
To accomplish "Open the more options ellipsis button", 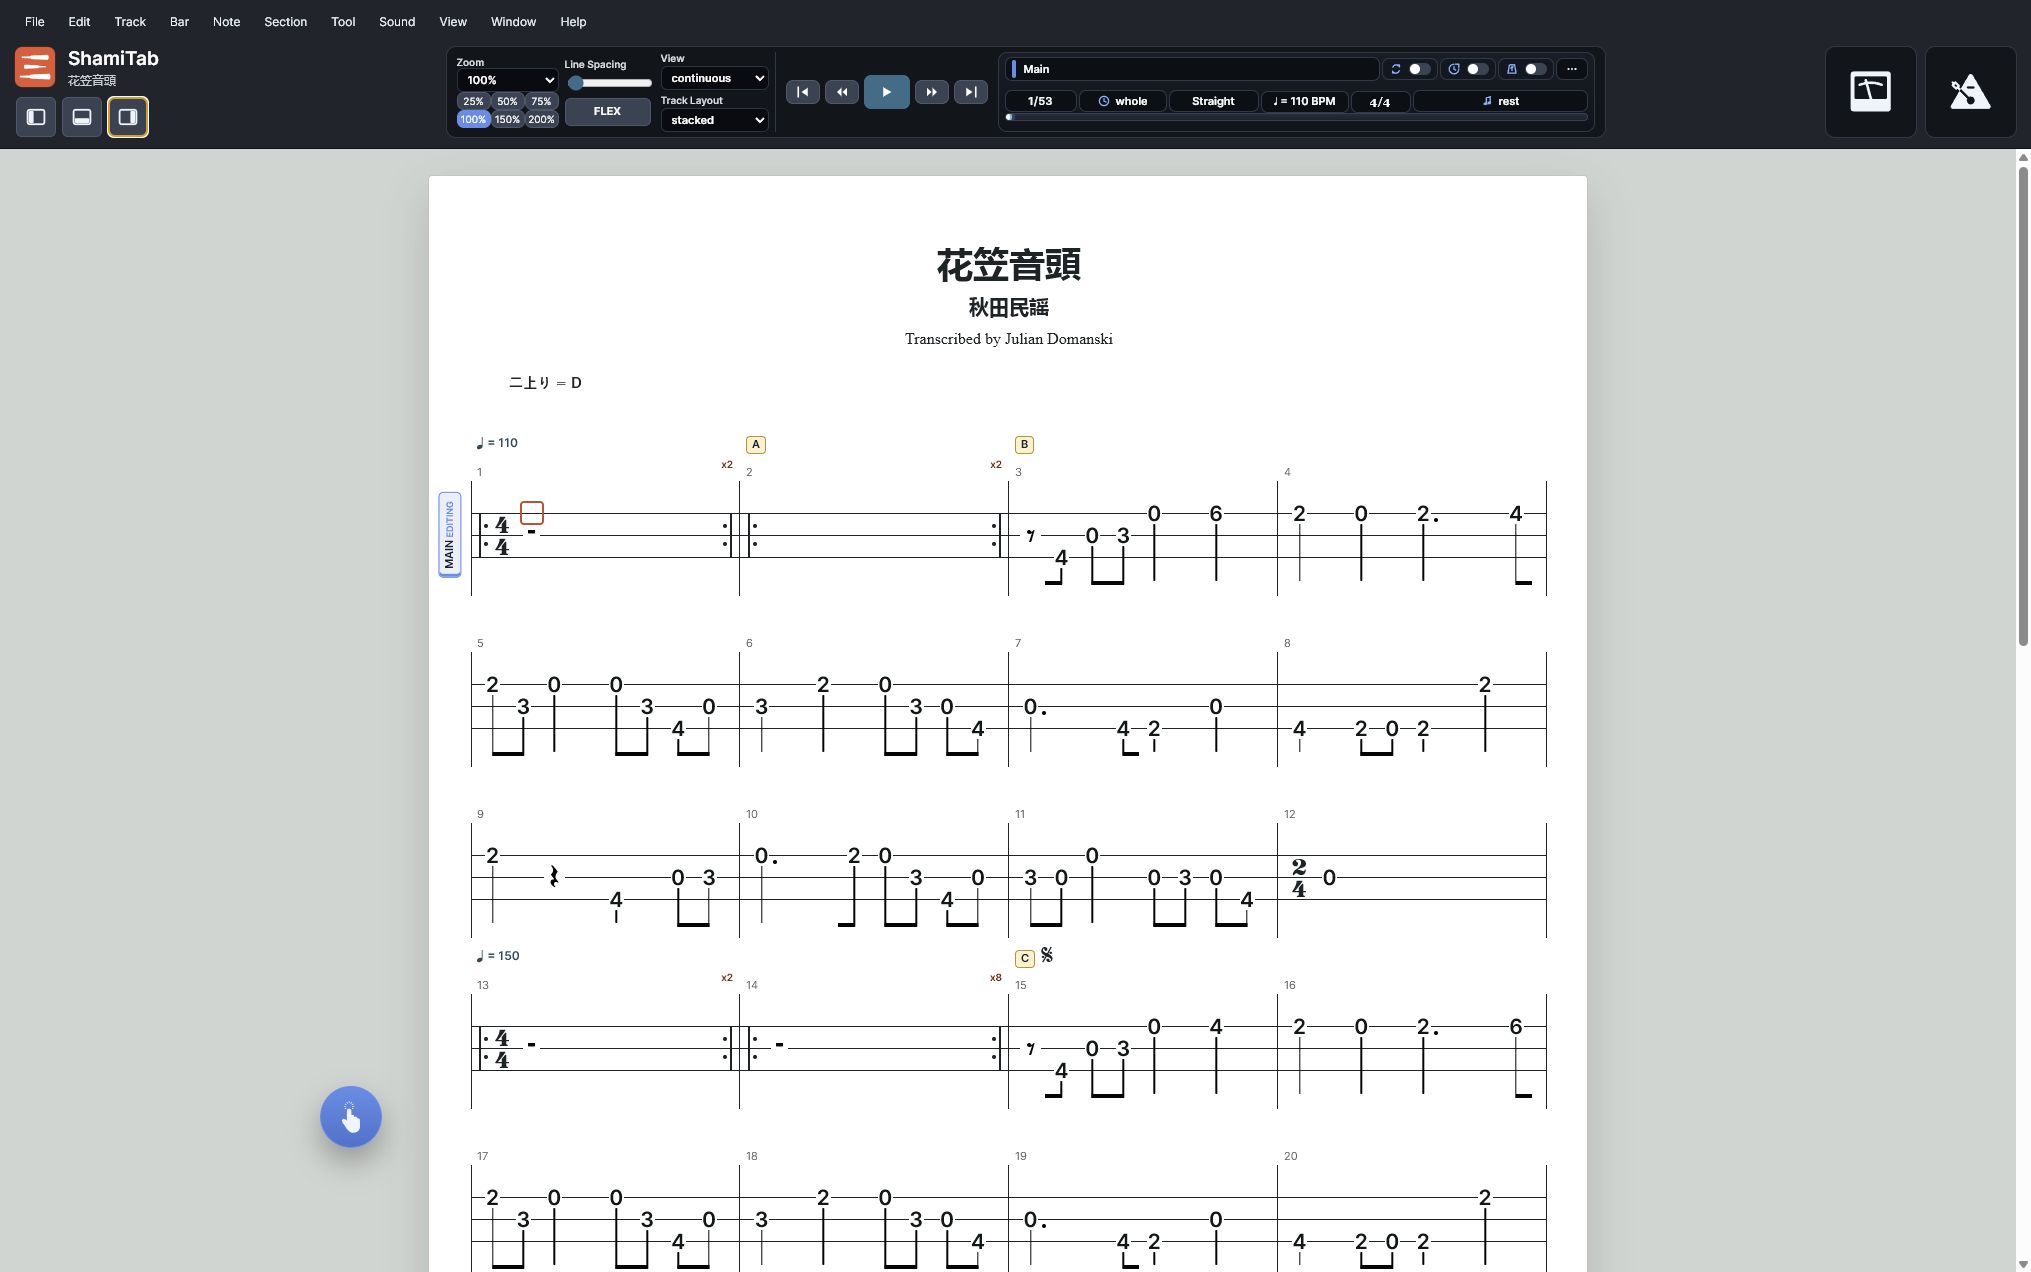I will pyautogui.click(x=1572, y=69).
